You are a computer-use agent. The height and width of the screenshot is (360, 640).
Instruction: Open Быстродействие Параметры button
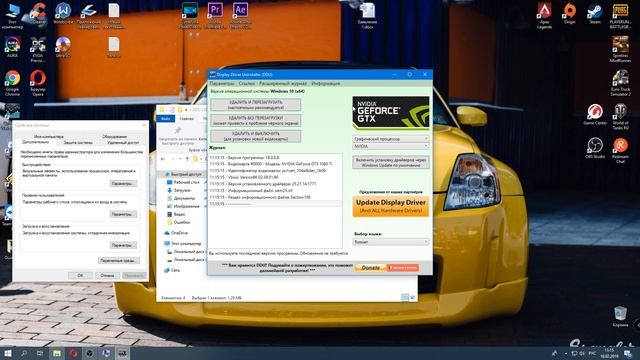[x=123, y=183]
